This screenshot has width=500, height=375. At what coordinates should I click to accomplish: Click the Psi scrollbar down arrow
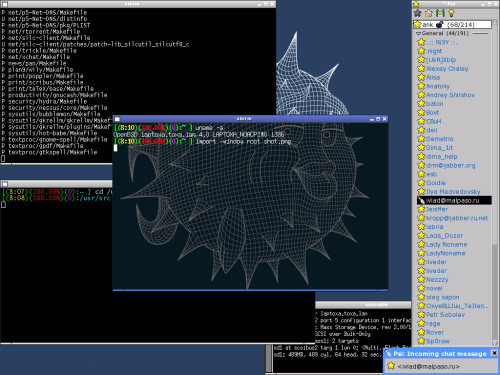(x=495, y=343)
